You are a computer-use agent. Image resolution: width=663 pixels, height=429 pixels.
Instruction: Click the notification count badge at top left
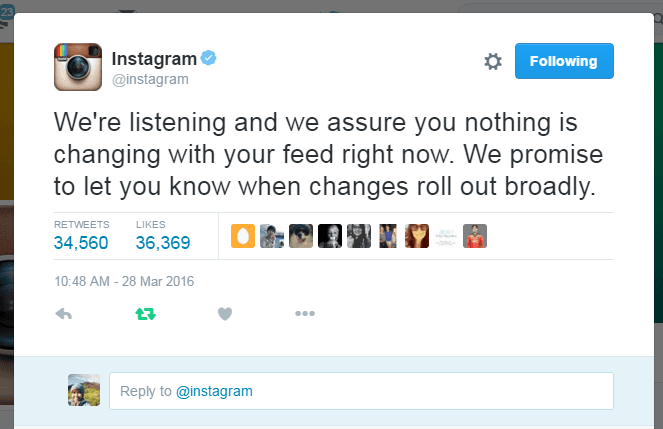click(7, 12)
